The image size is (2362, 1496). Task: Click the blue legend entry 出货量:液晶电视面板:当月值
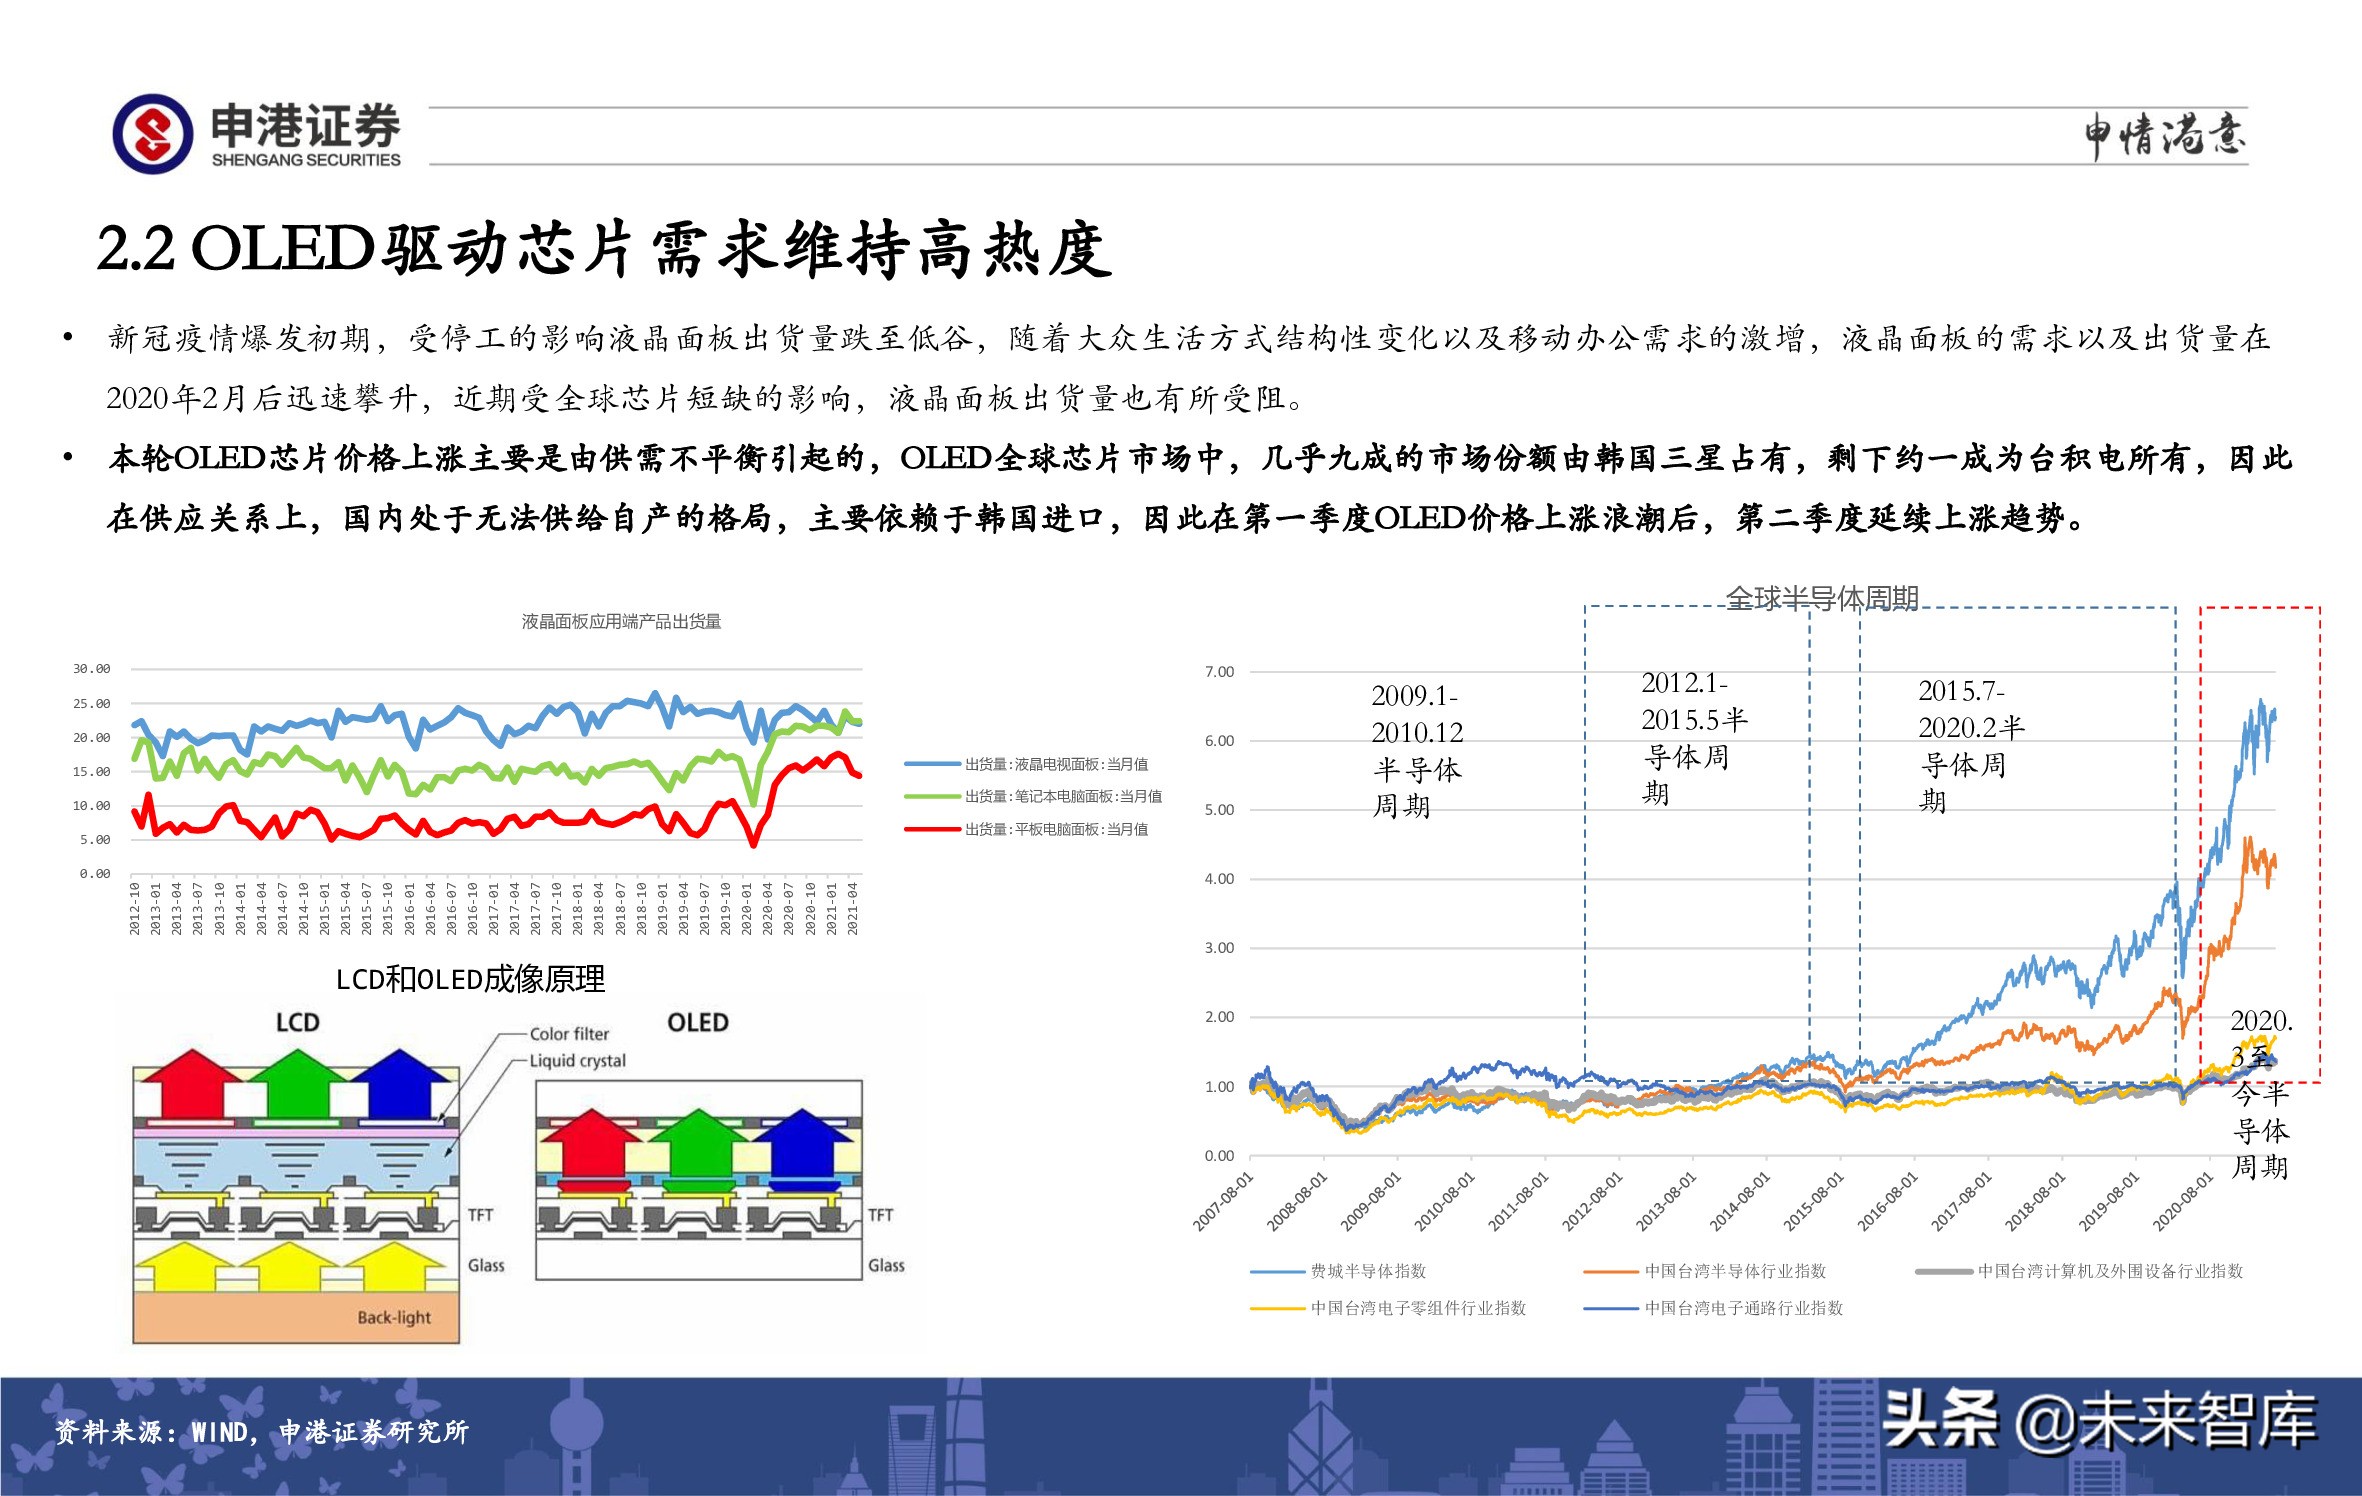click(x=1026, y=764)
